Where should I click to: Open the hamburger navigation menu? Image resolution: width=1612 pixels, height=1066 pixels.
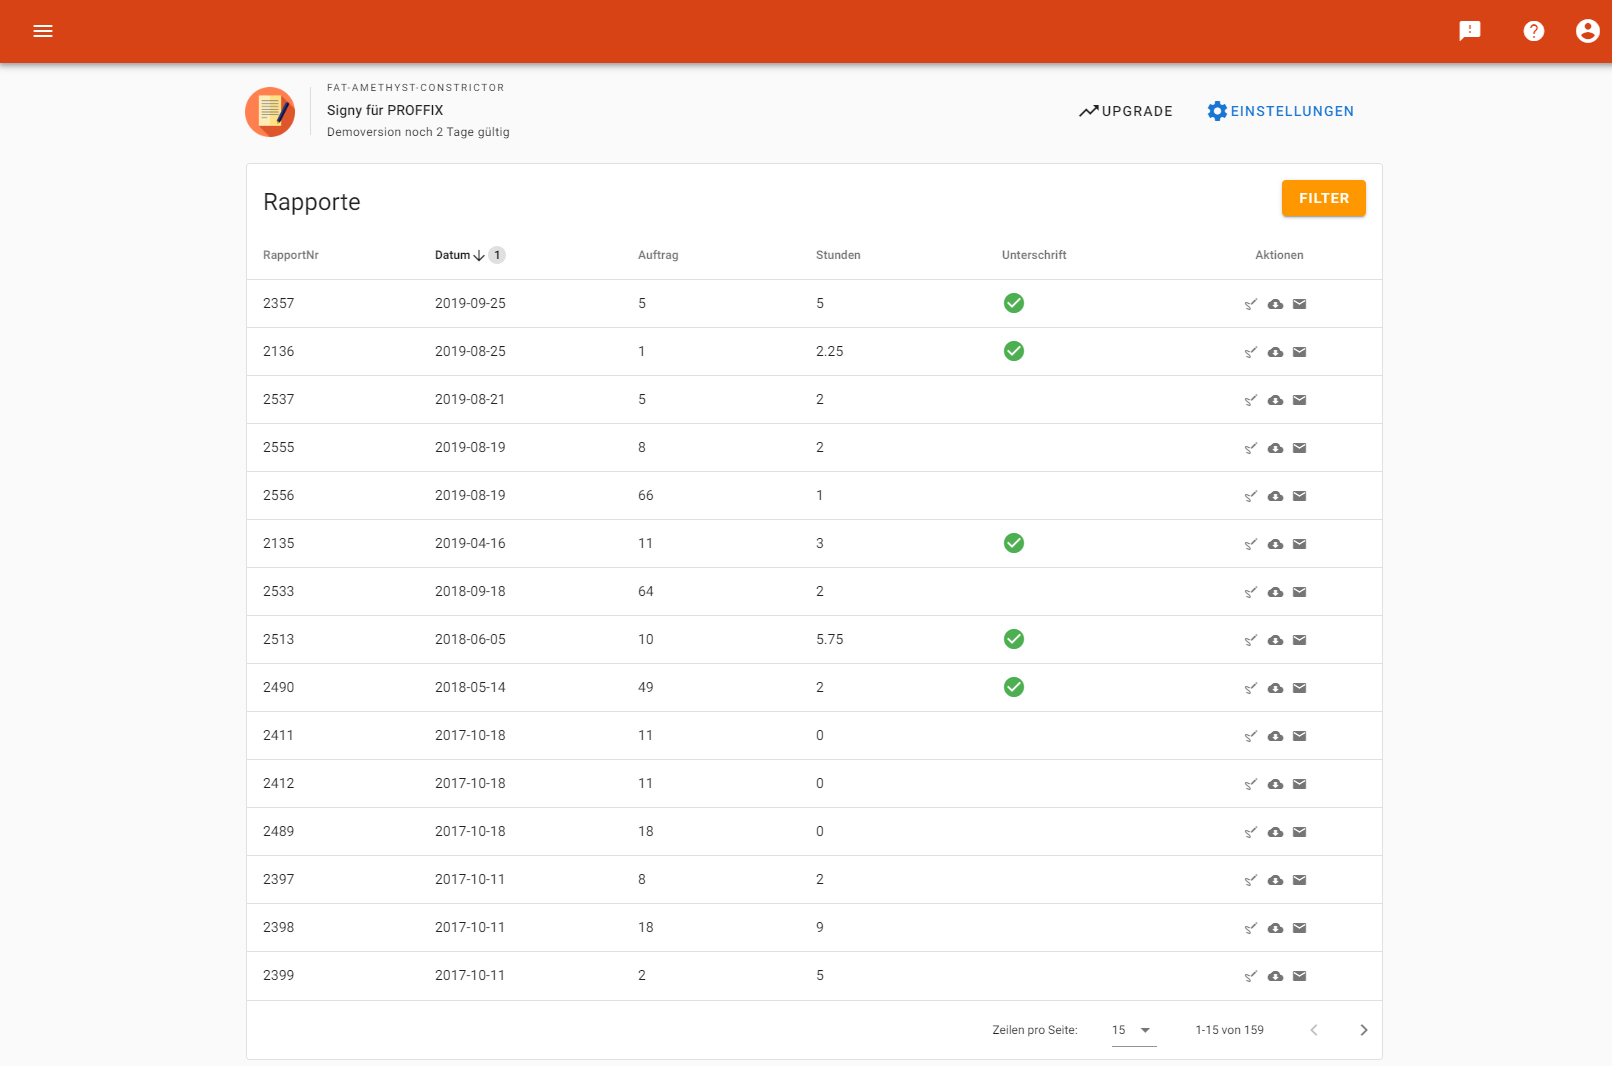coord(43,31)
